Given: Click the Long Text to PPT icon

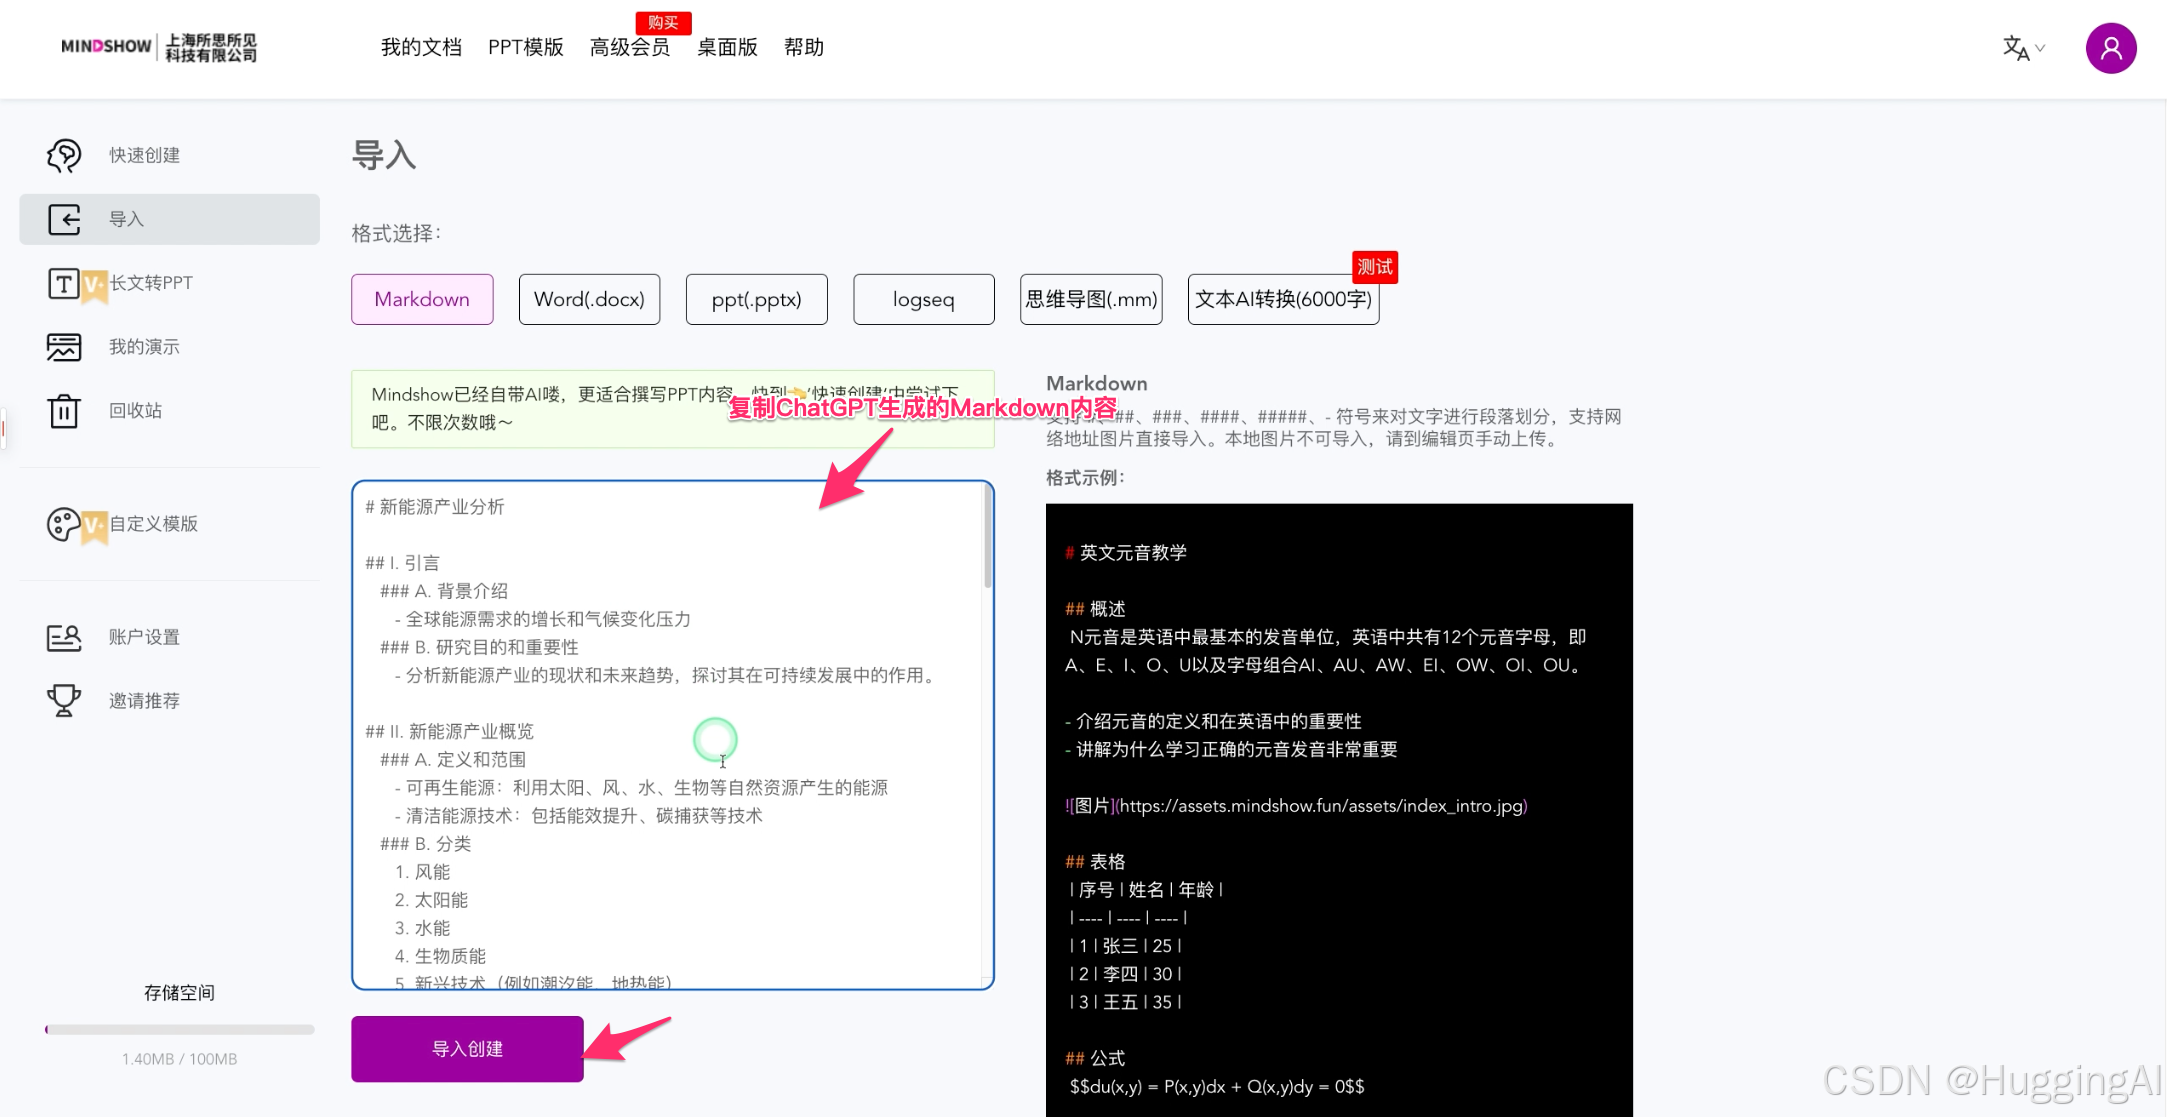Looking at the screenshot, I should point(64,283).
